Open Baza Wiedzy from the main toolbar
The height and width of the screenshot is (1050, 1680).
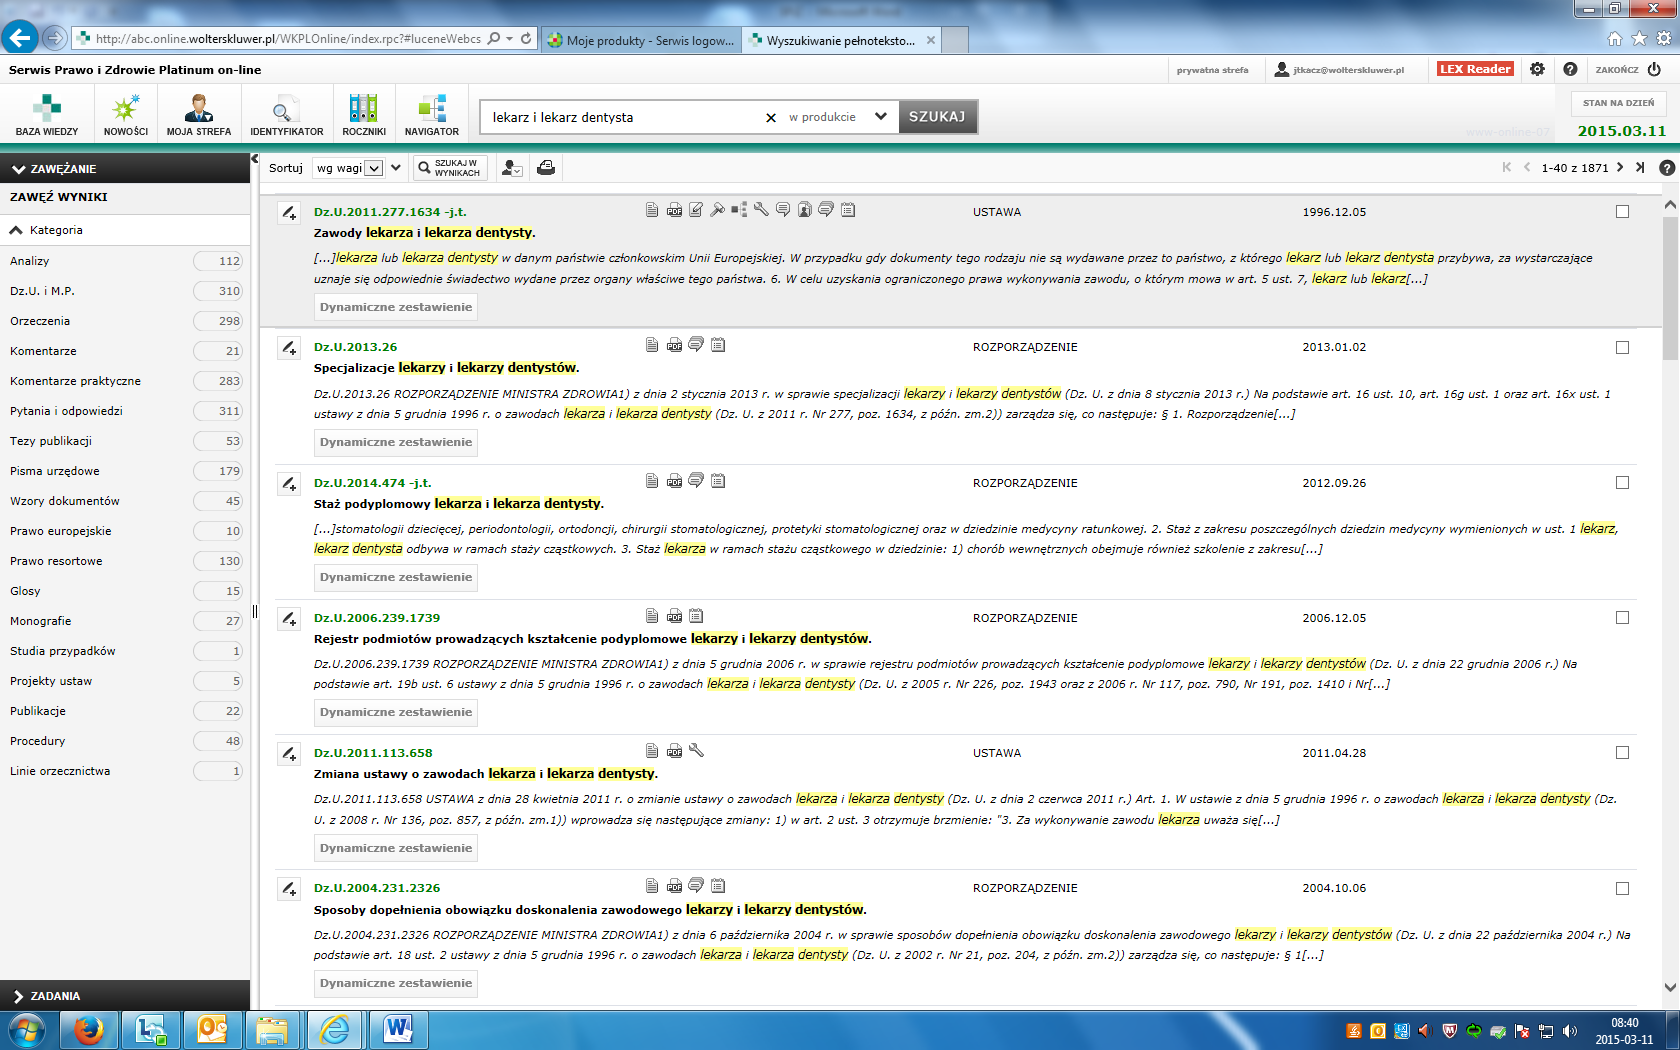click(x=47, y=116)
